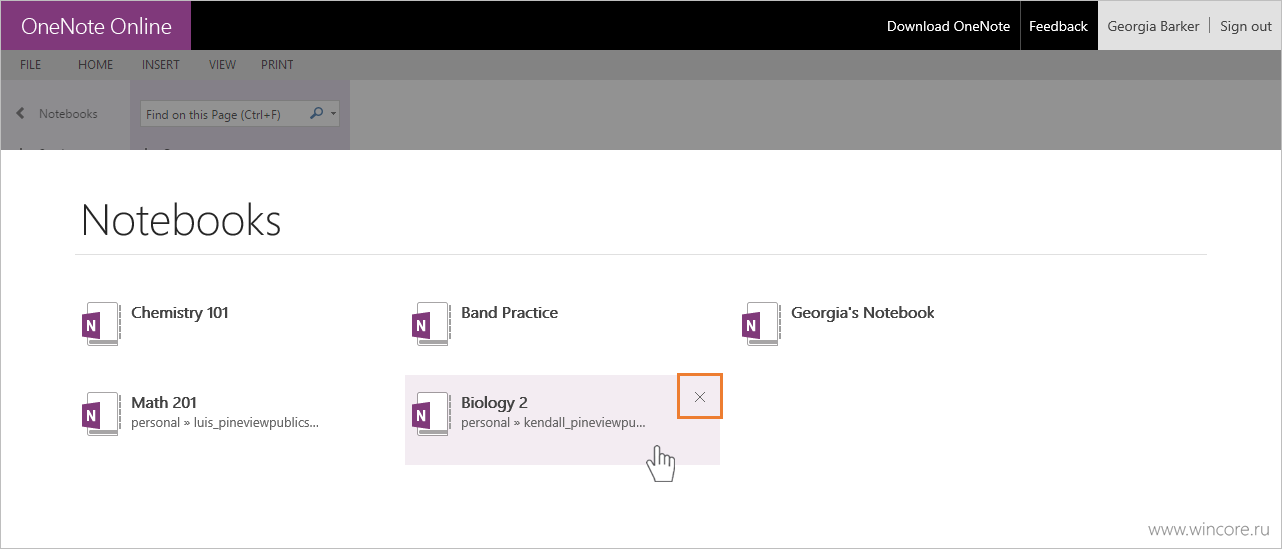Click the kendall_pineviewpu path text
Screen dimensions: 1282x549
553,422
